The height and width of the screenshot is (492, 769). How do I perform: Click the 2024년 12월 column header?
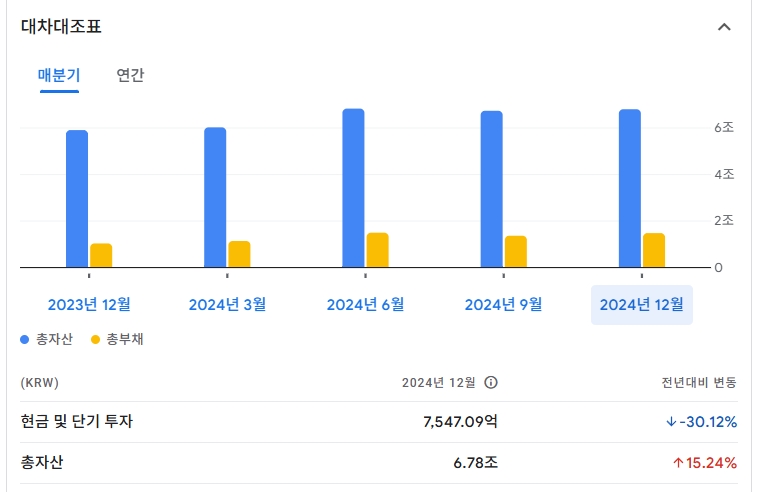pos(439,383)
